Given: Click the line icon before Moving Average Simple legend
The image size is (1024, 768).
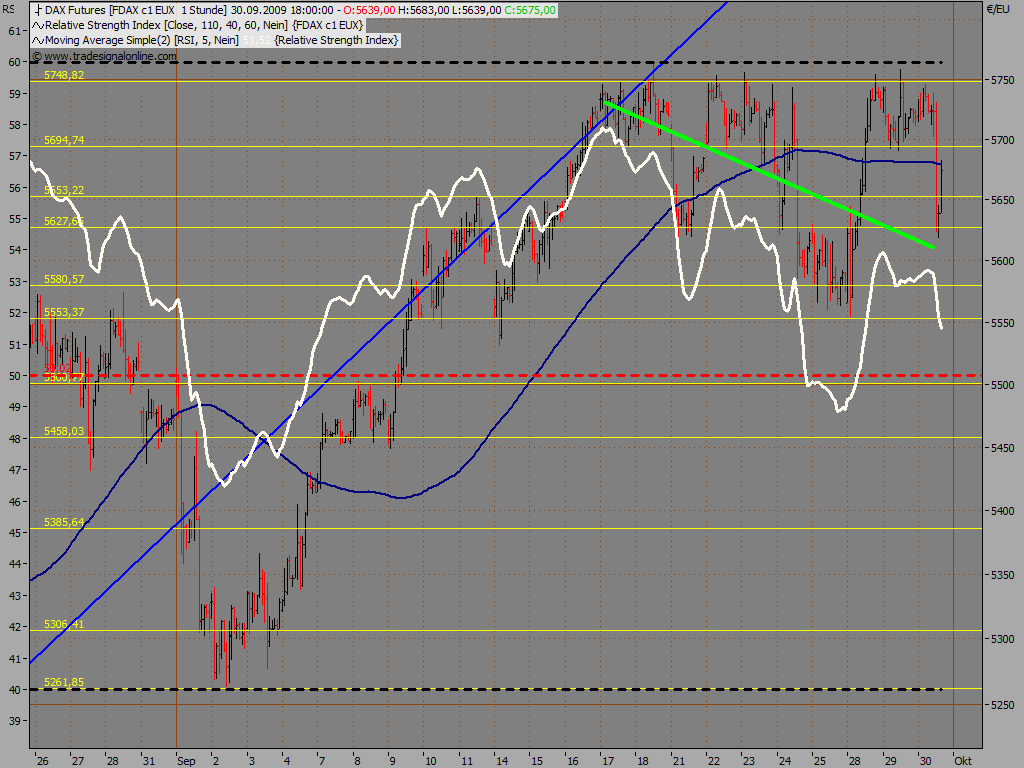Looking at the screenshot, I should coord(38,40).
